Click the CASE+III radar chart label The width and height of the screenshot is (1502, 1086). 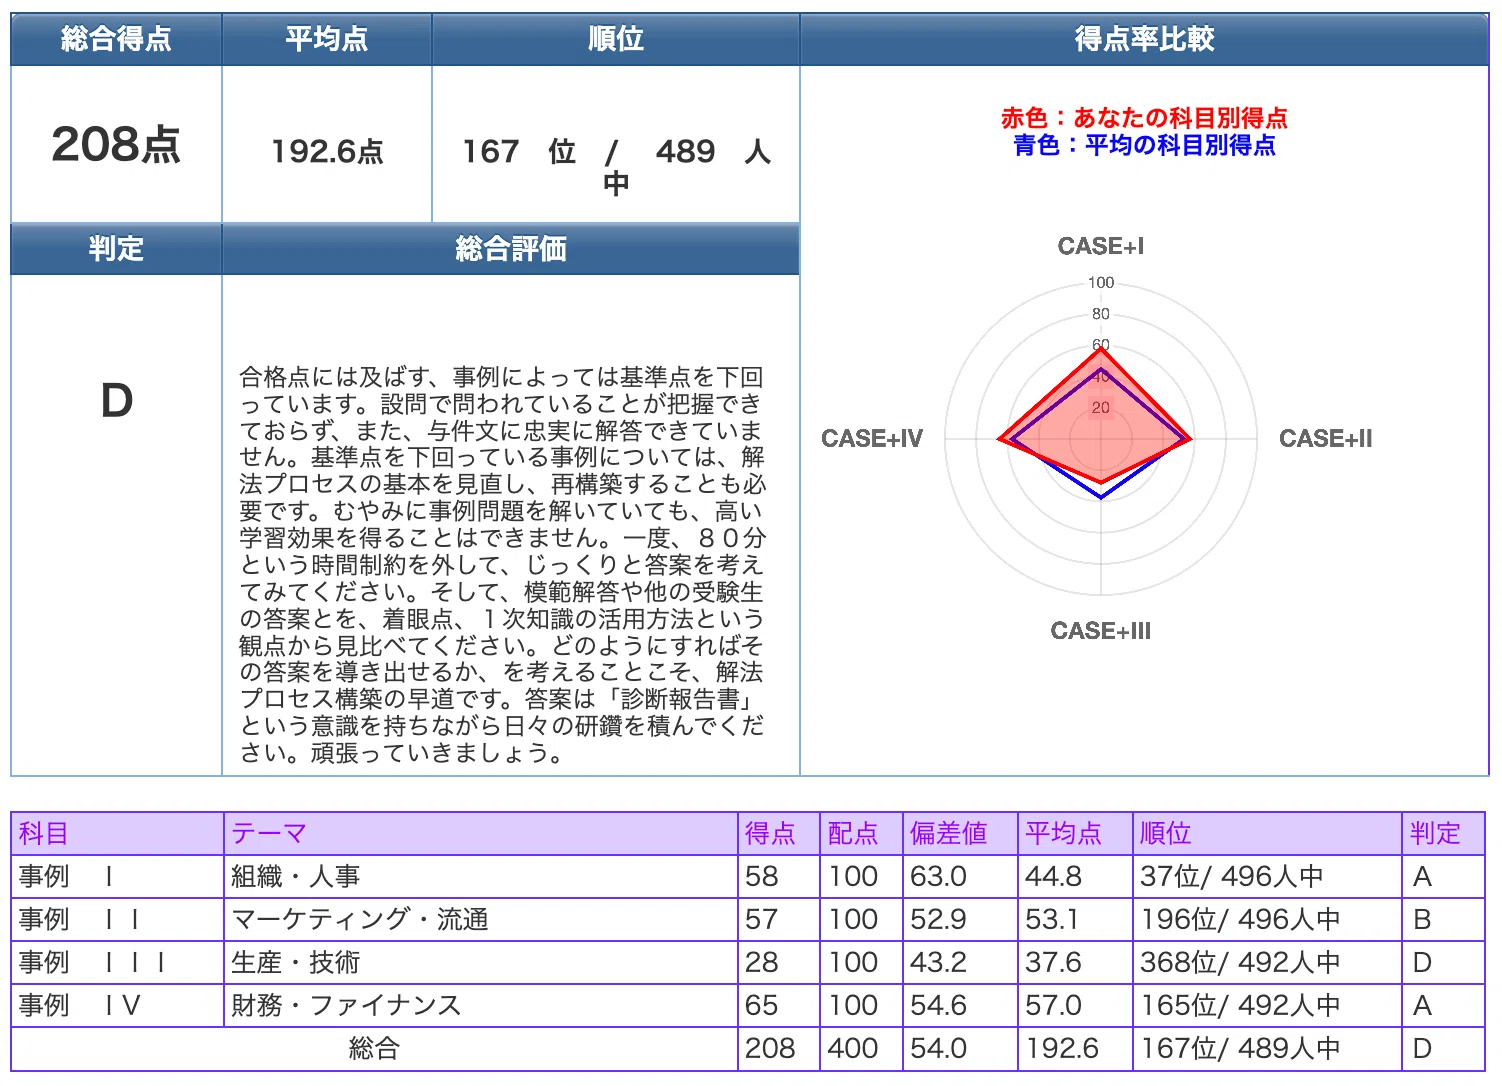(1101, 630)
